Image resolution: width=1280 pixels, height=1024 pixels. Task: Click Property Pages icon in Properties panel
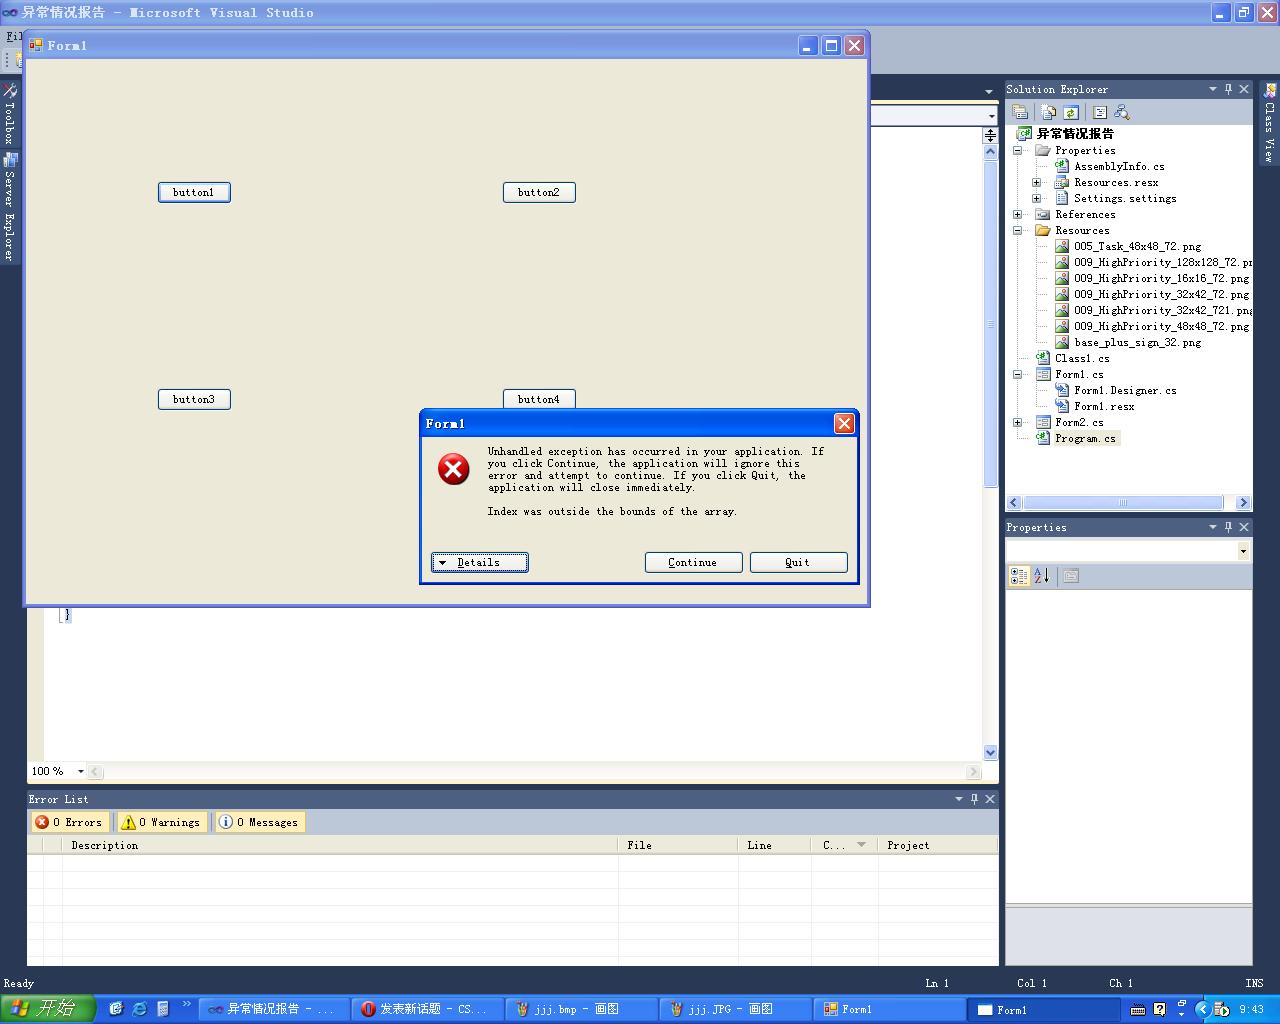tap(1071, 576)
